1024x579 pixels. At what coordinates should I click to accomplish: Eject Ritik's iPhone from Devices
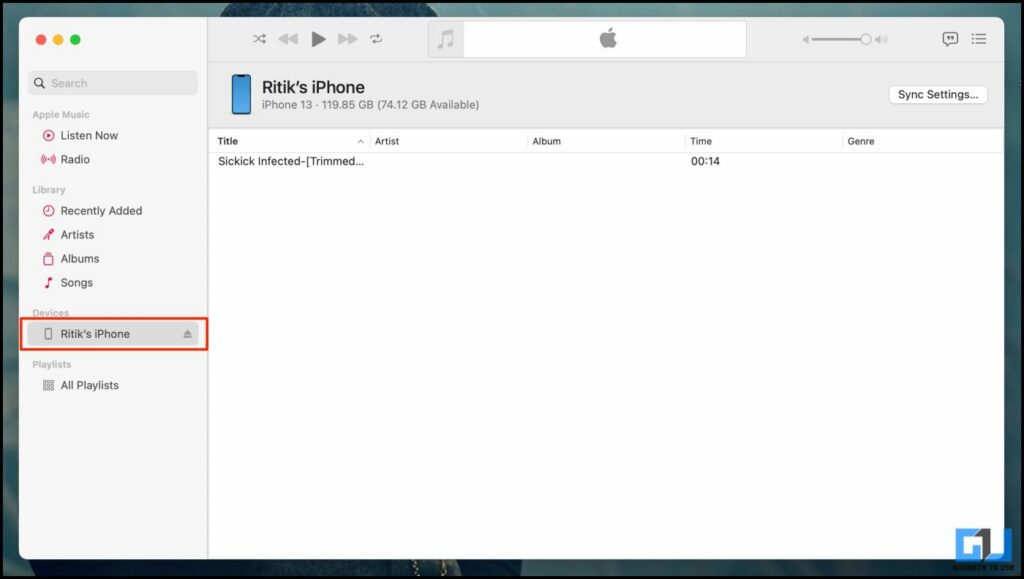189,333
